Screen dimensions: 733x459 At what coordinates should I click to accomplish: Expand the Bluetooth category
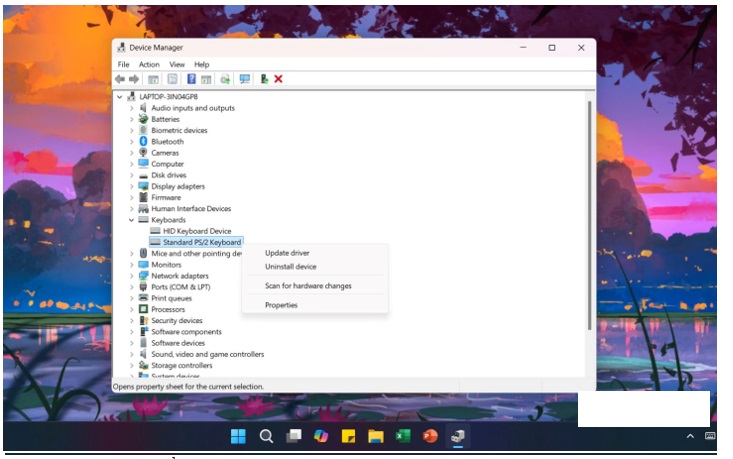coord(131,142)
